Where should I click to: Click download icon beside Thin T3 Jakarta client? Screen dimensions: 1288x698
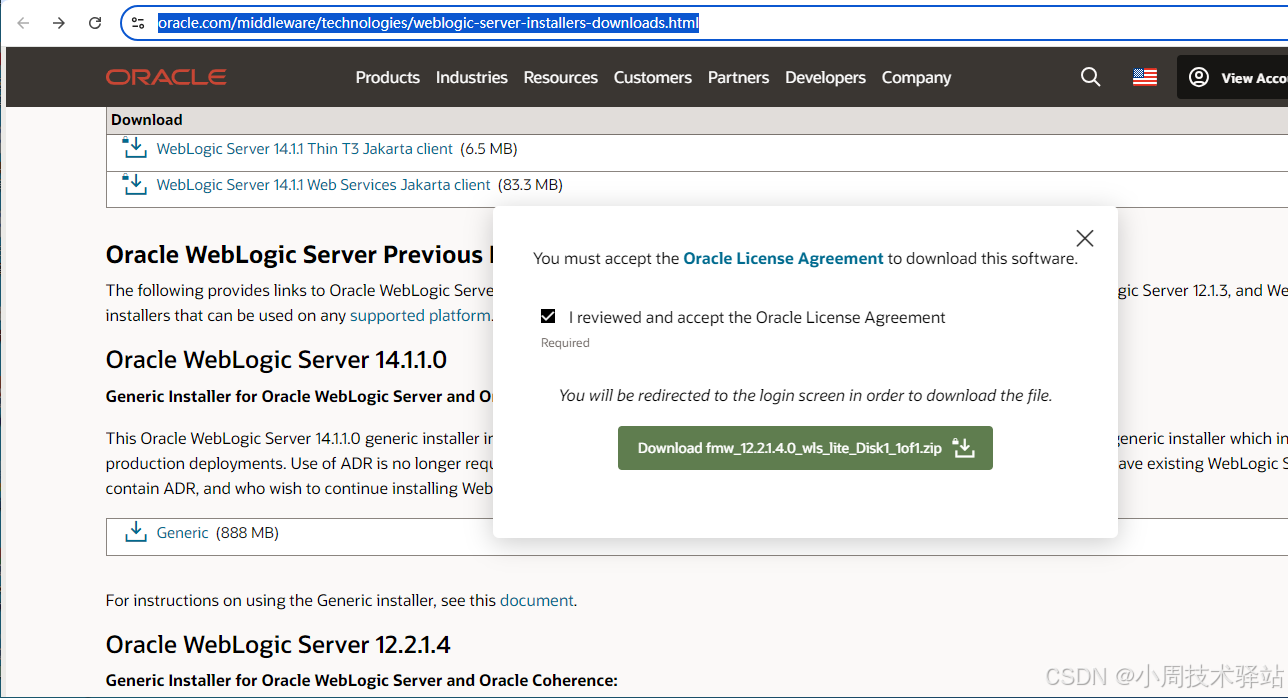(x=134, y=148)
